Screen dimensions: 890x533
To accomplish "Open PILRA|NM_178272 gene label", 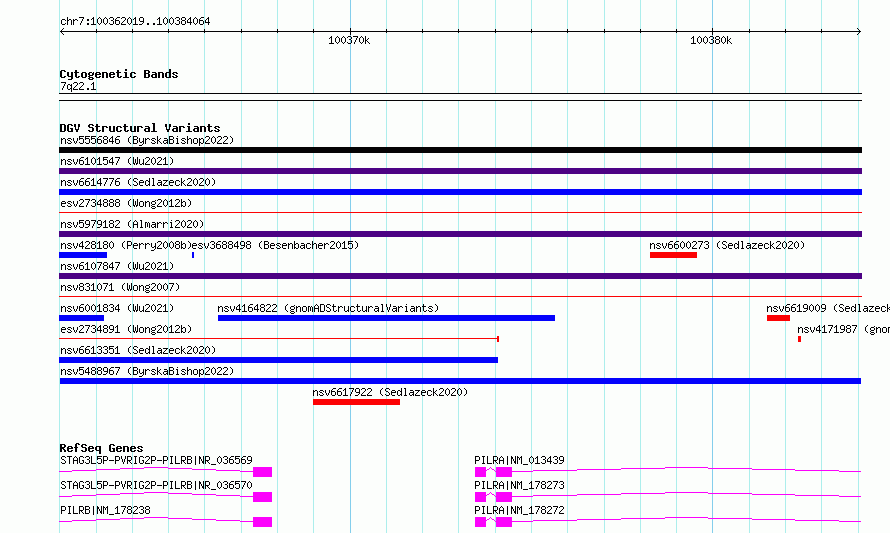I will [519, 510].
